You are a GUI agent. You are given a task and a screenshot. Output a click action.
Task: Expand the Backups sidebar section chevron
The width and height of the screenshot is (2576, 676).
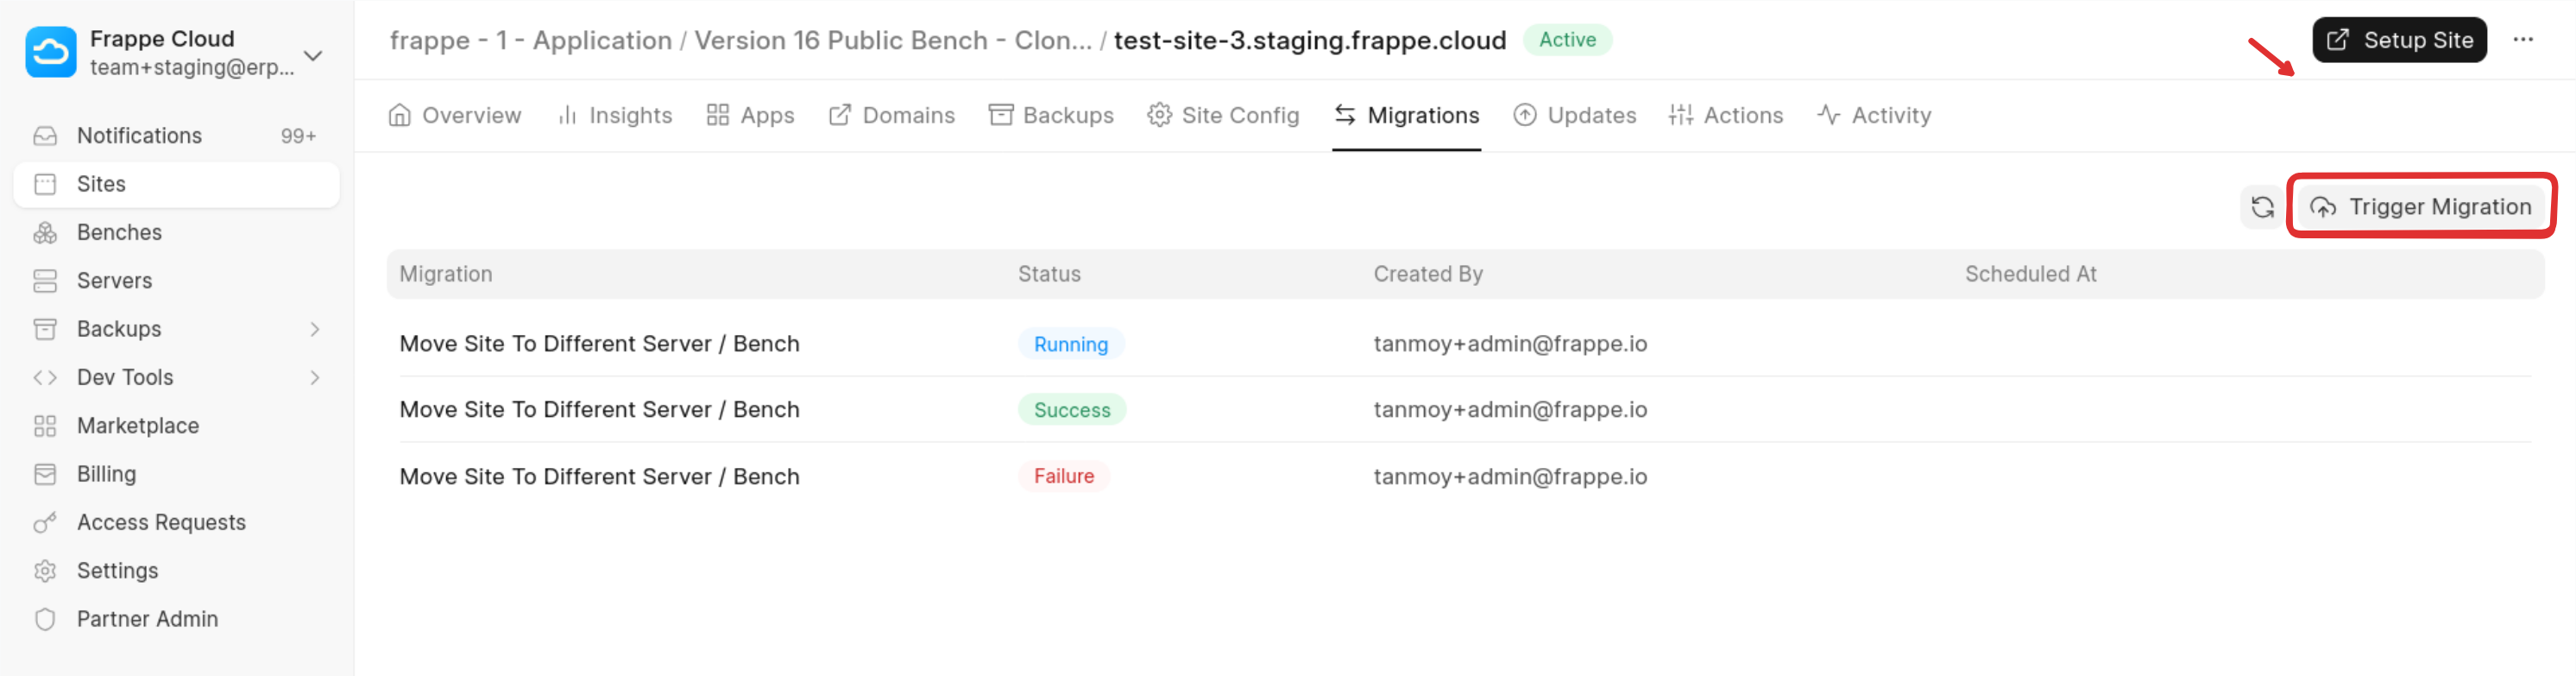click(x=315, y=329)
